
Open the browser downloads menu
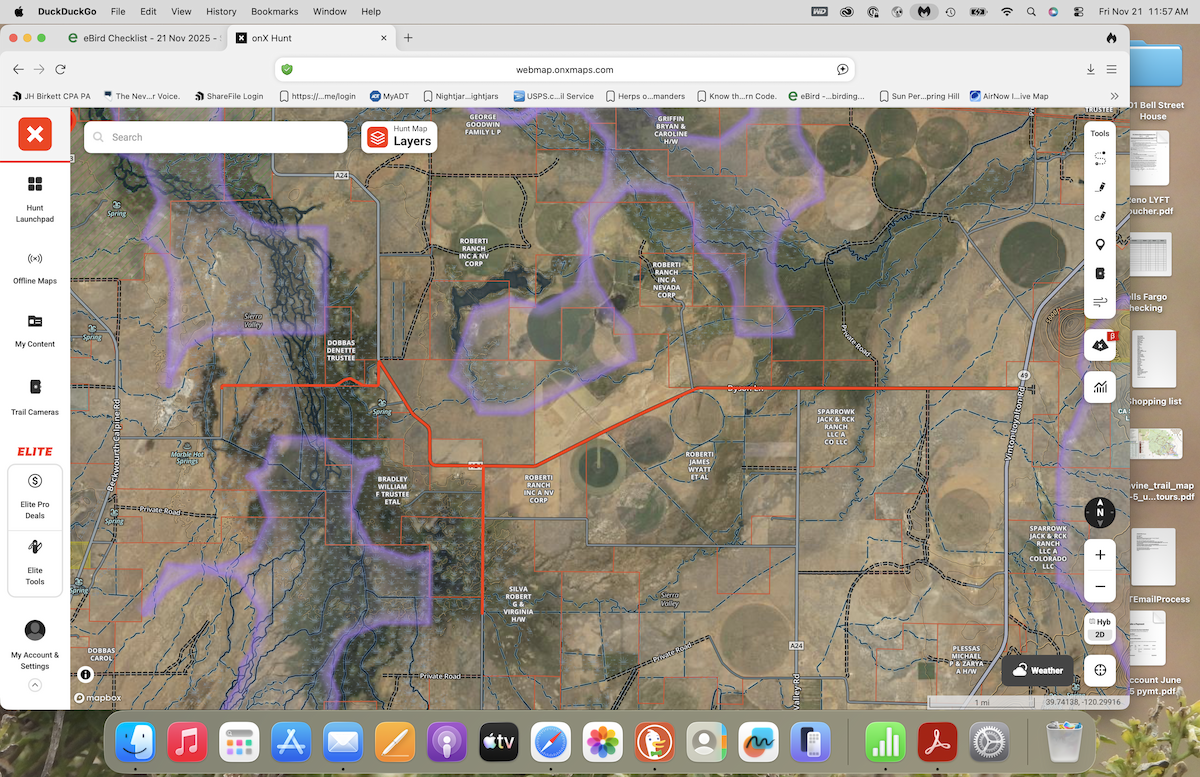[x=1090, y=69]
